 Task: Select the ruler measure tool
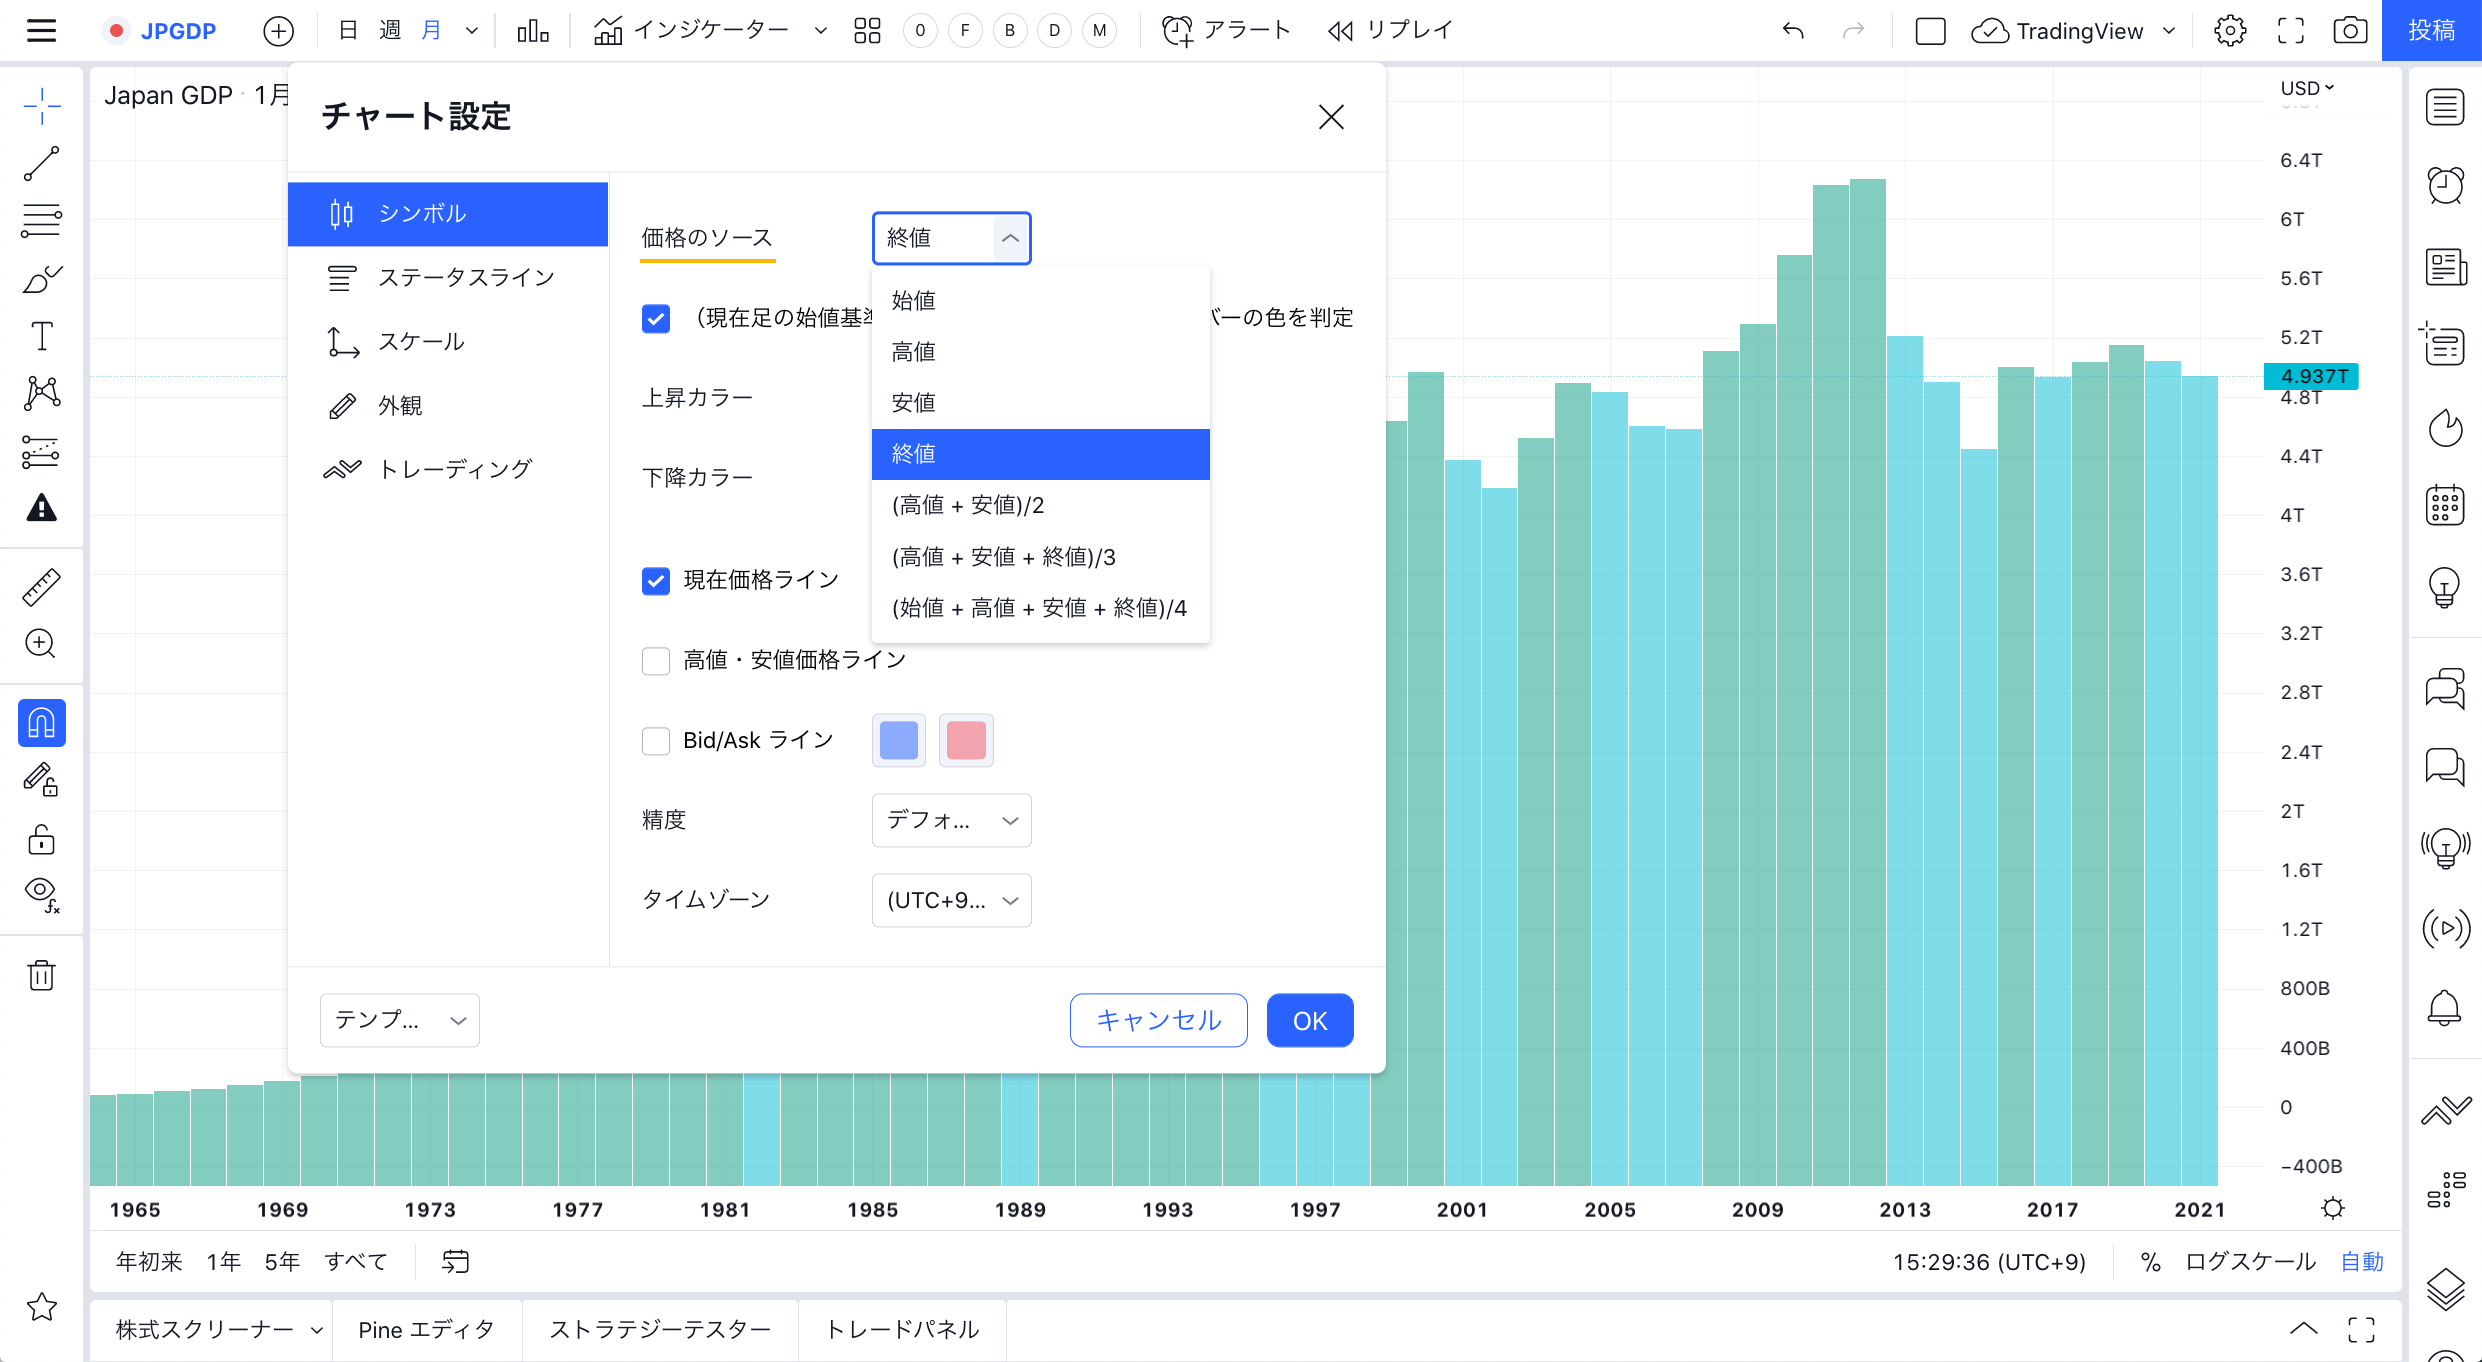pos(41,587)
